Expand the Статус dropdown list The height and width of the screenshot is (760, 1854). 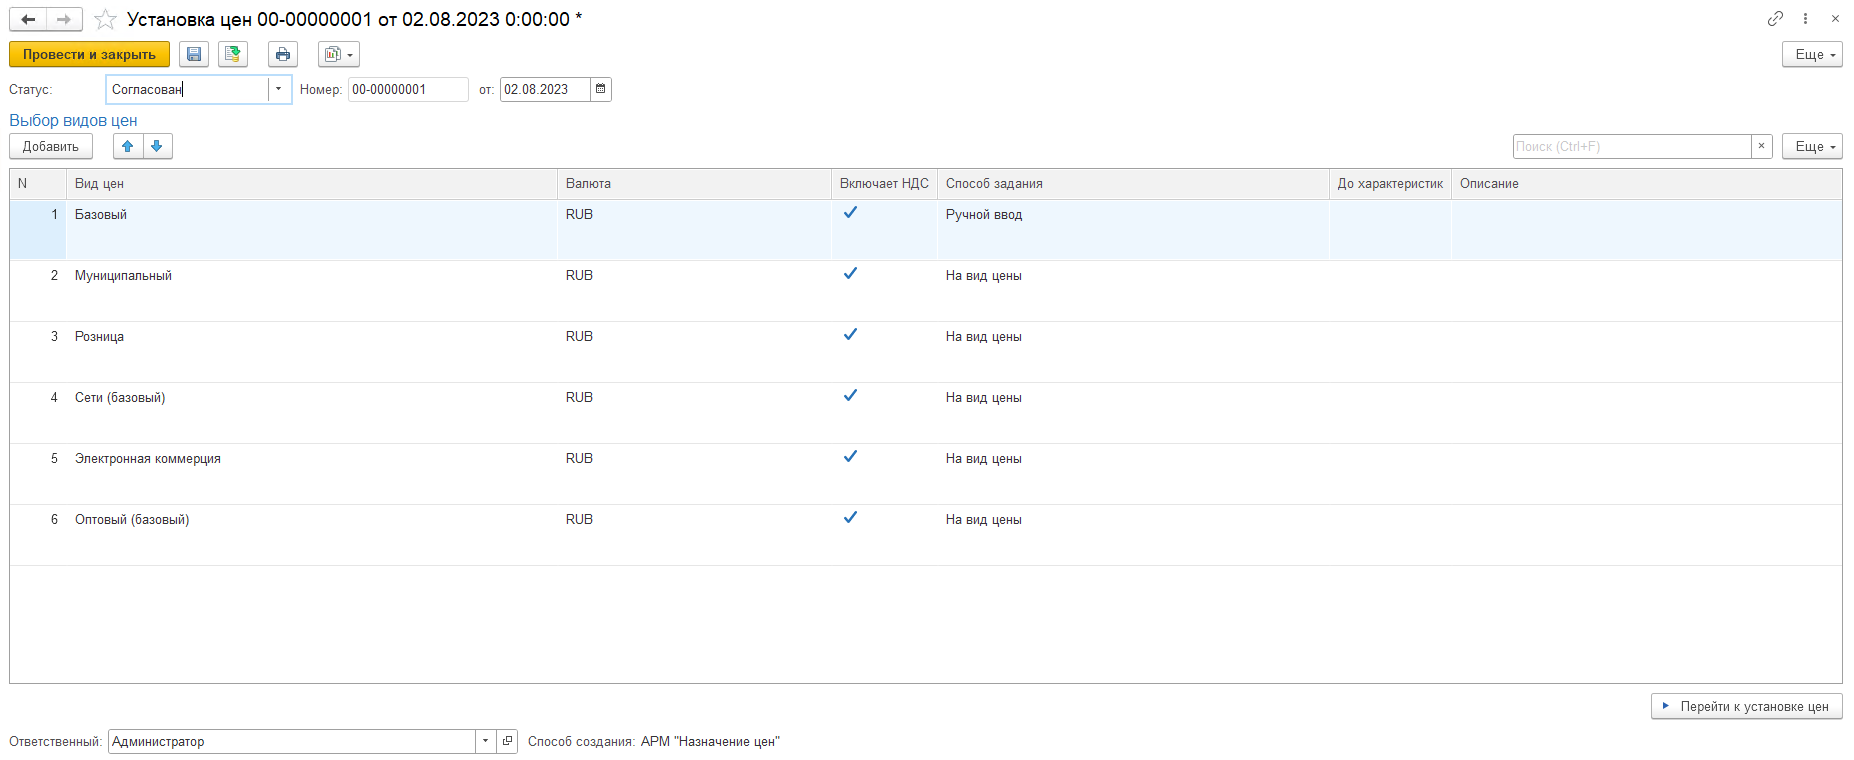[278, 89]
